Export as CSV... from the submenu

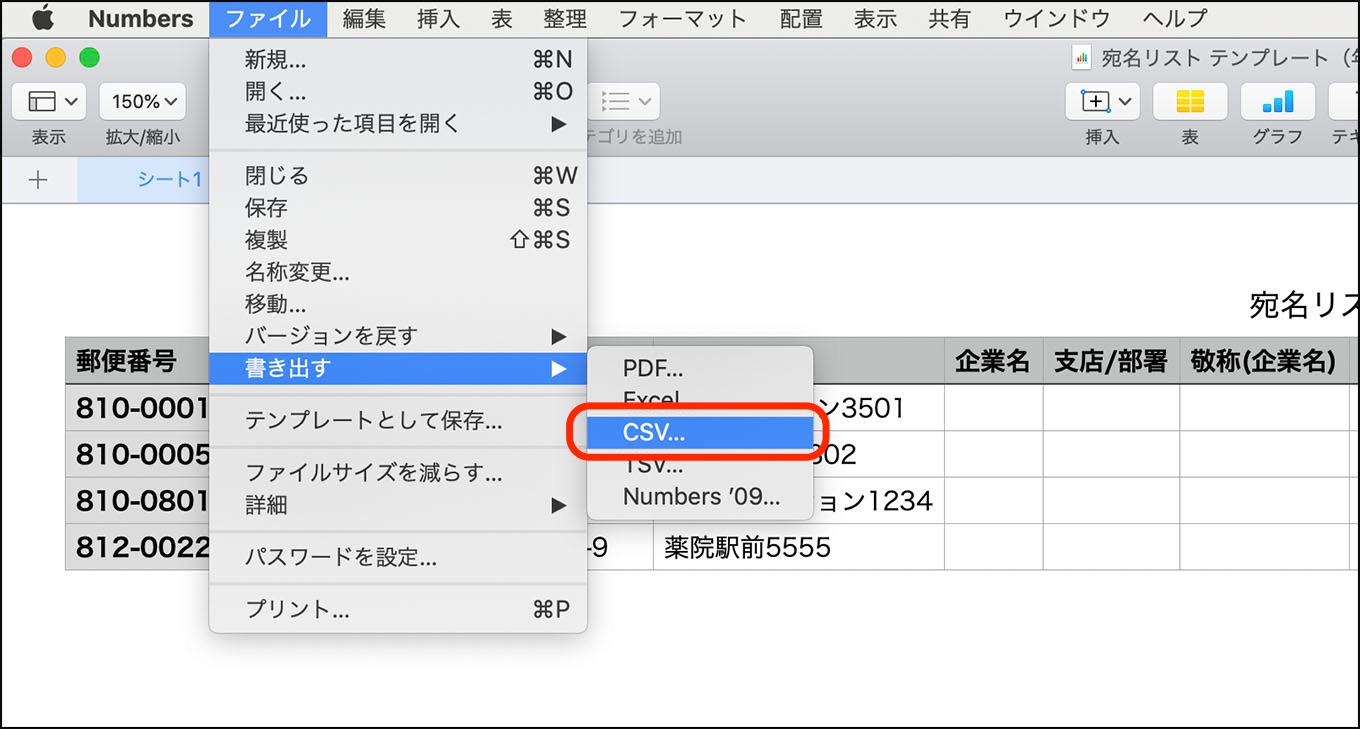coord(700,433)
